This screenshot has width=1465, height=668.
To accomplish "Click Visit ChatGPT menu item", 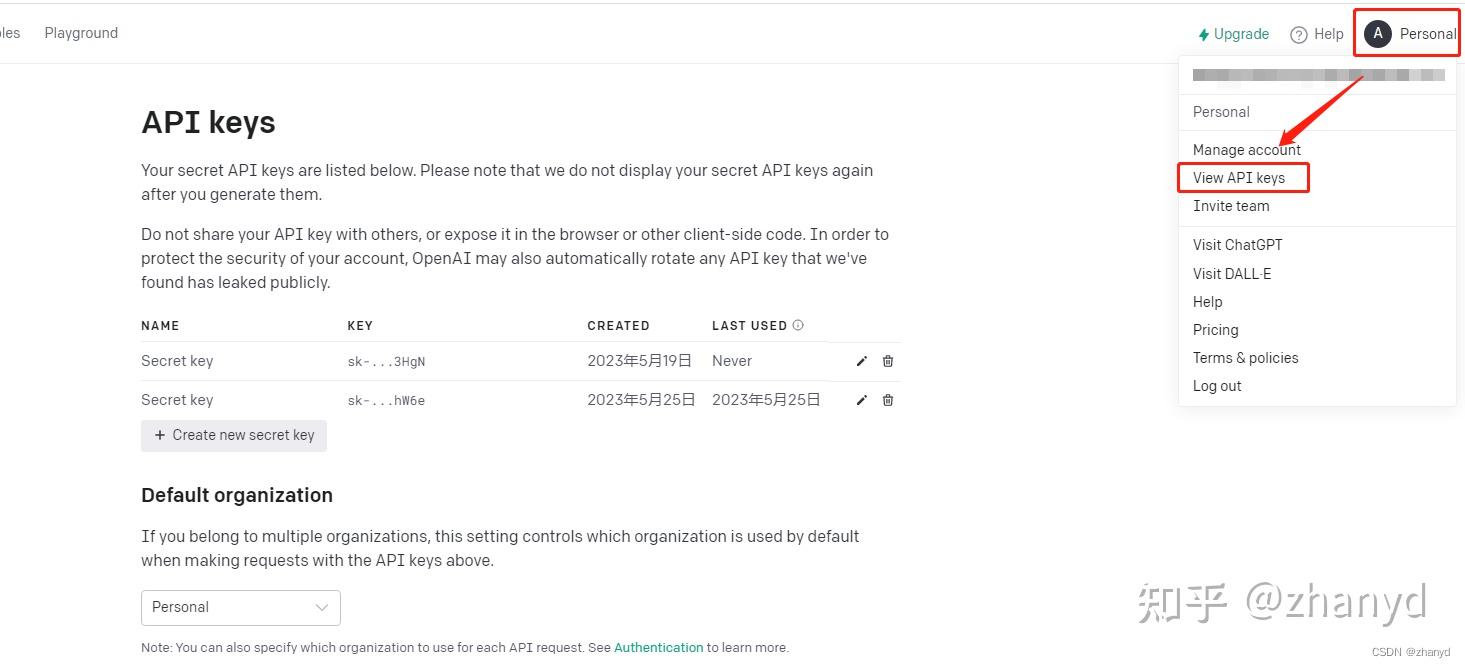I will [x=1237, y=245].
